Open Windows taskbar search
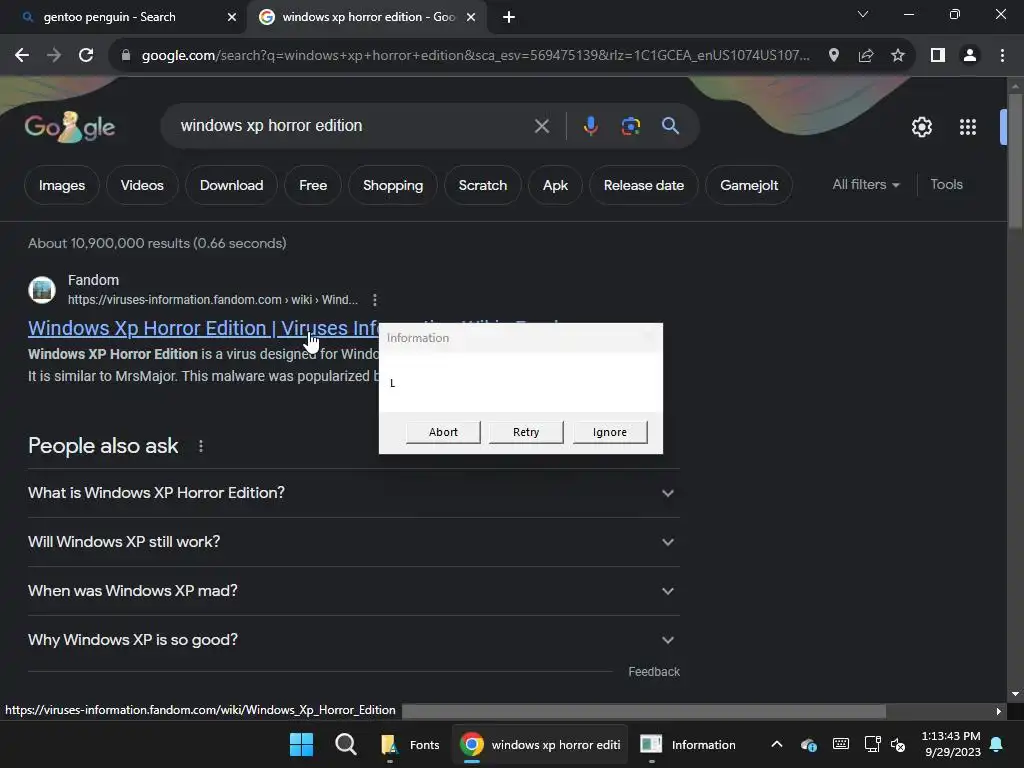 tap(345, 744)
